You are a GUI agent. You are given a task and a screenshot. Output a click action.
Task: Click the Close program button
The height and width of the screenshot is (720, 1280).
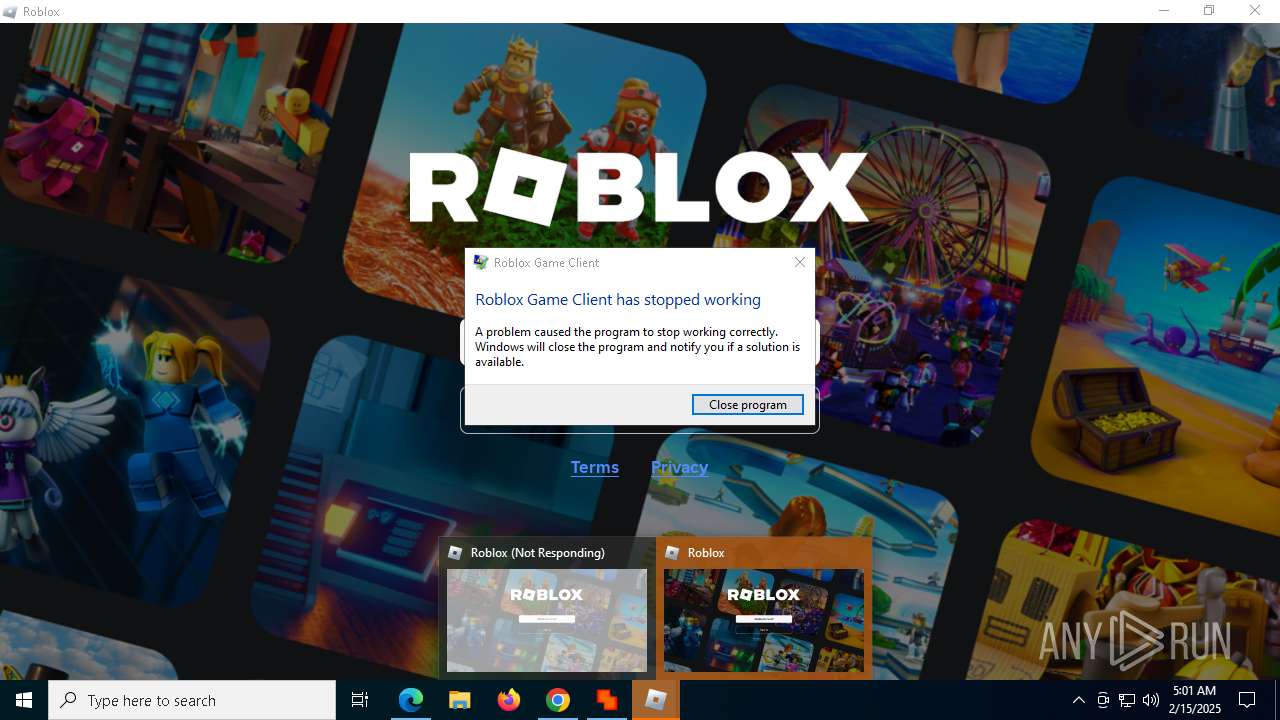(747, 405)
